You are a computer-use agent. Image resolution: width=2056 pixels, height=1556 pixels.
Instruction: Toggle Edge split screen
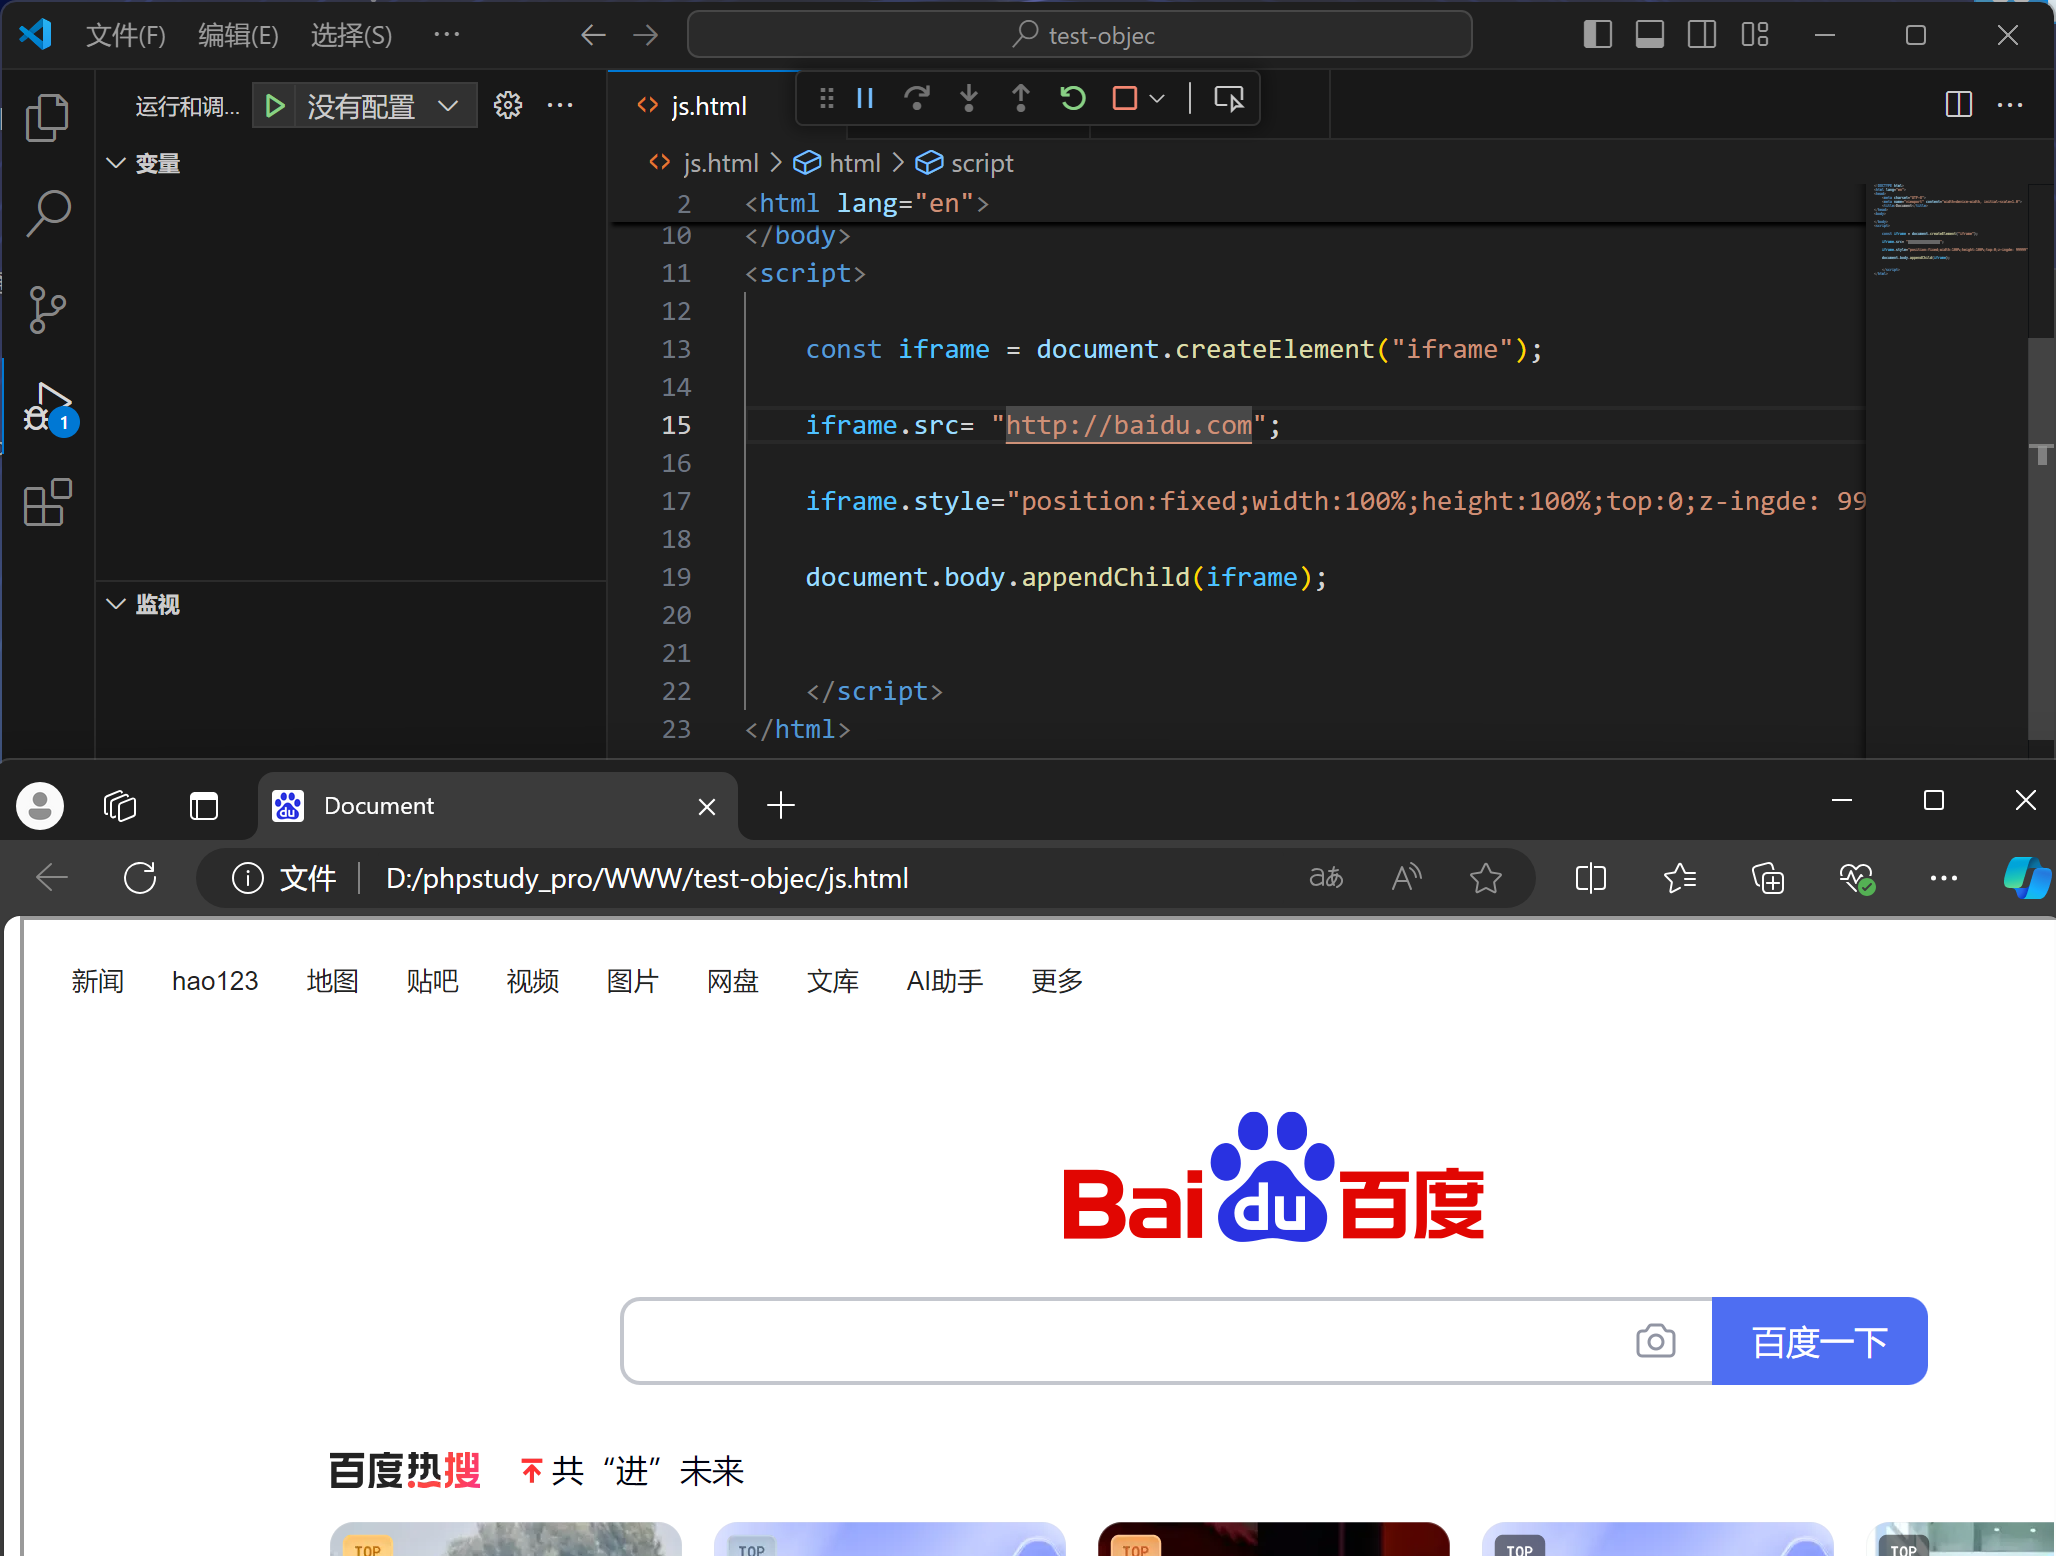[x=1590, y=878]
